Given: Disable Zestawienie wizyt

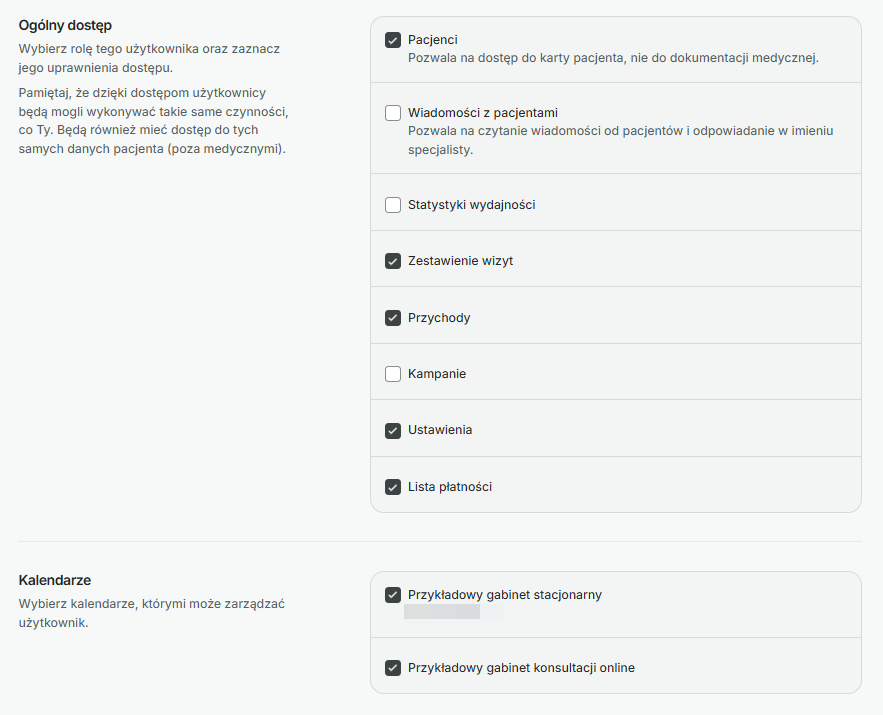Looking at the screenshot, I should (x=393, y=261).
